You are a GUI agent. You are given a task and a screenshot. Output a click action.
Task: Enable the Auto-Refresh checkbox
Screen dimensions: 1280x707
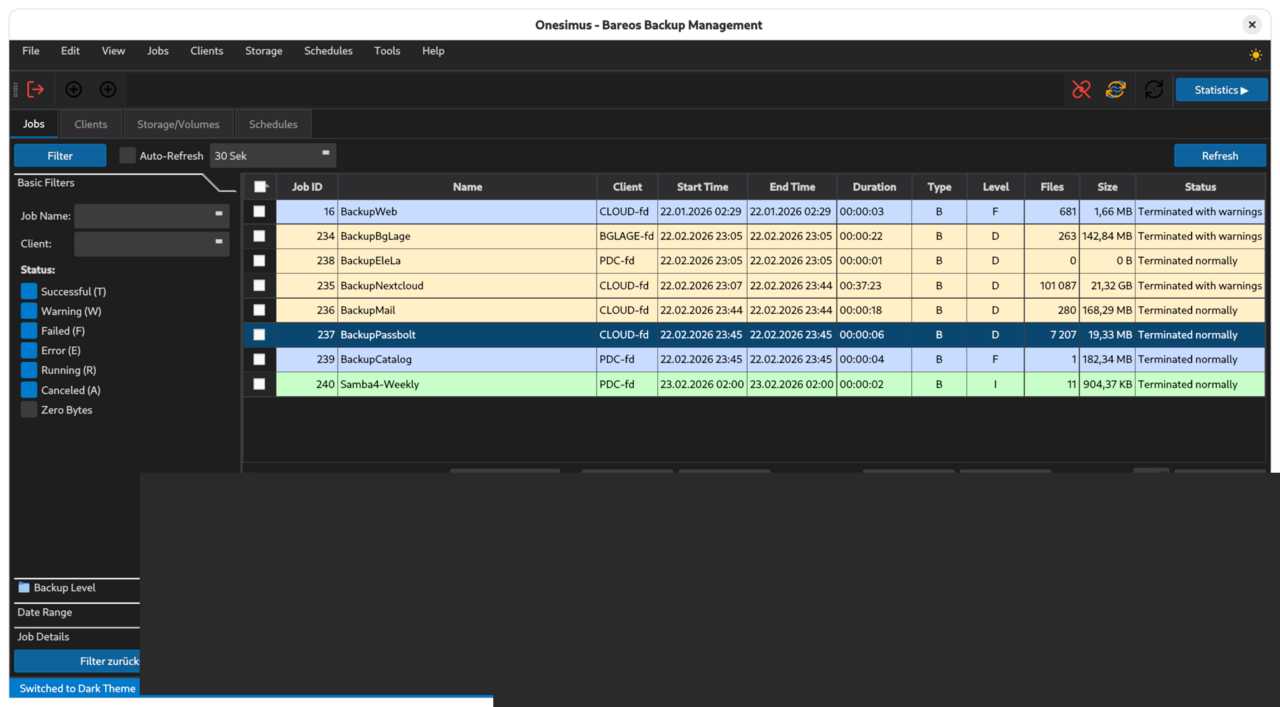tap(128, 156)
